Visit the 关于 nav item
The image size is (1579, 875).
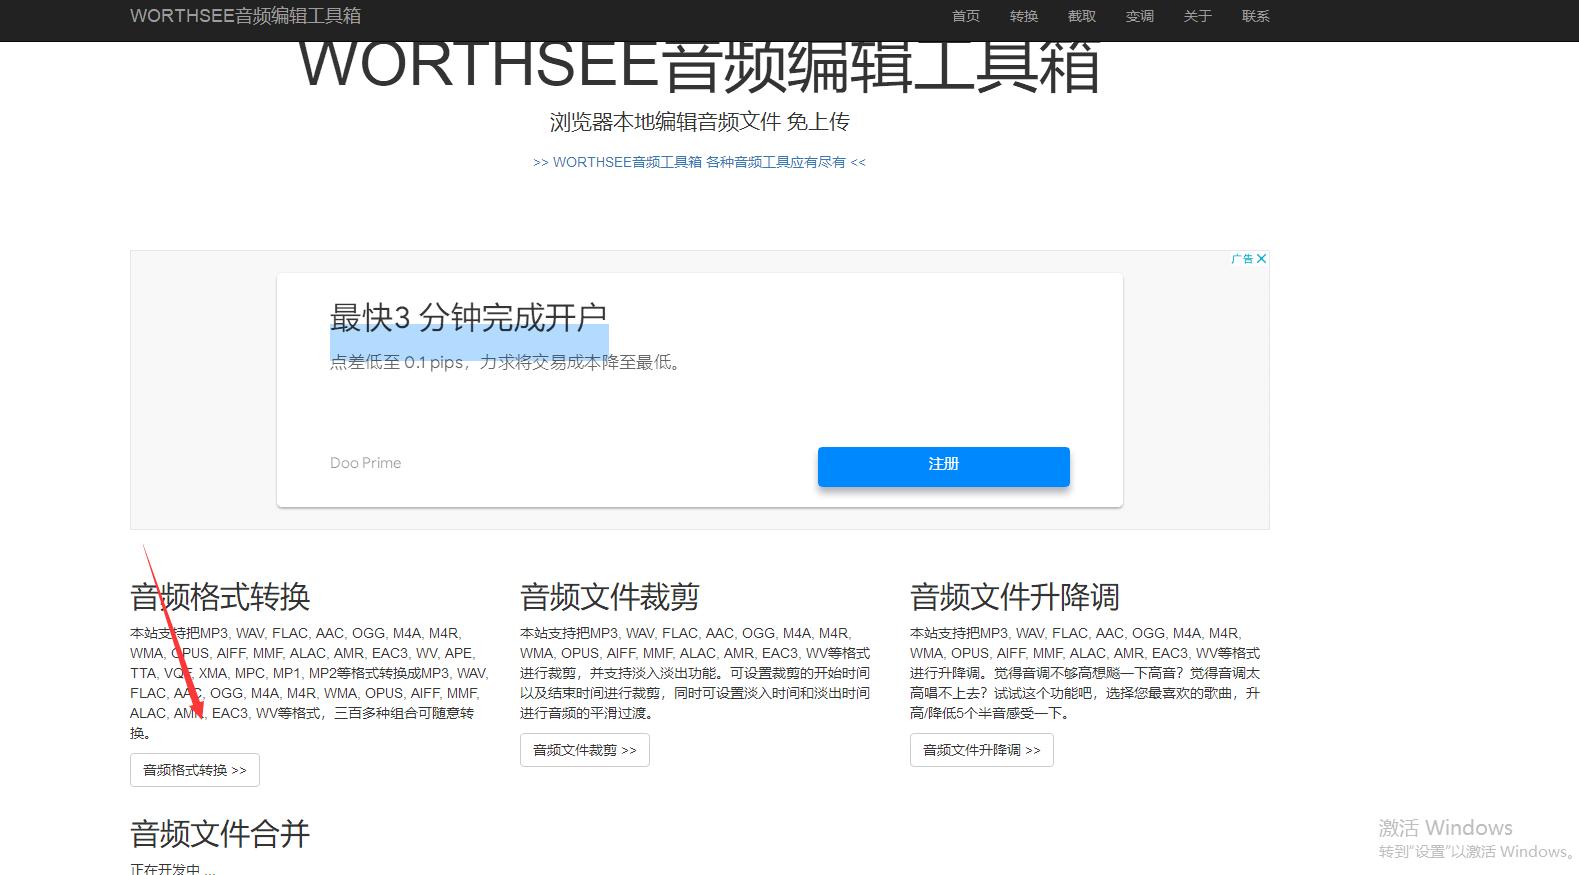(1198, 16)
